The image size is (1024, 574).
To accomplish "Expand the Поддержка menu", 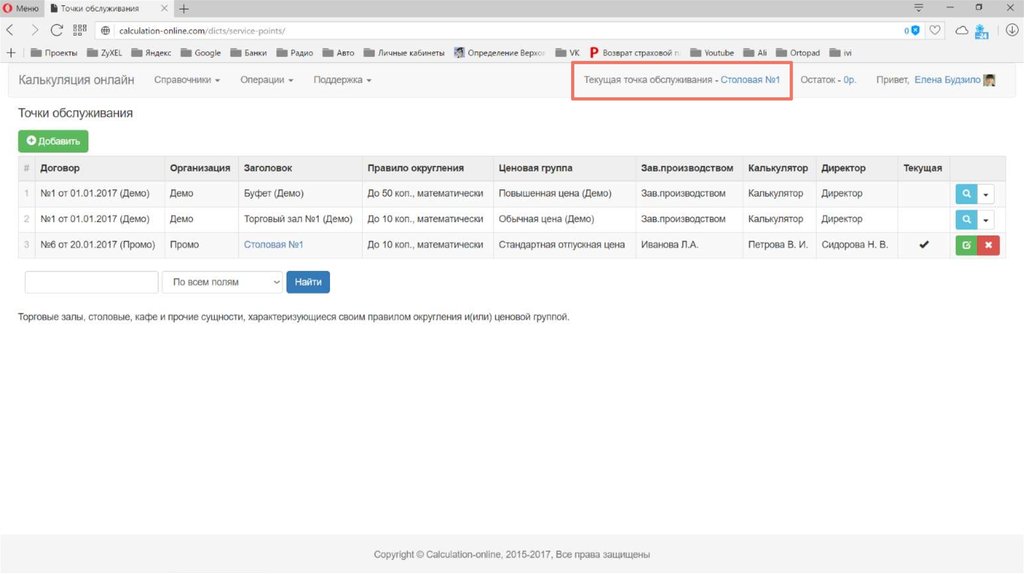I will (x=342, y=80).
